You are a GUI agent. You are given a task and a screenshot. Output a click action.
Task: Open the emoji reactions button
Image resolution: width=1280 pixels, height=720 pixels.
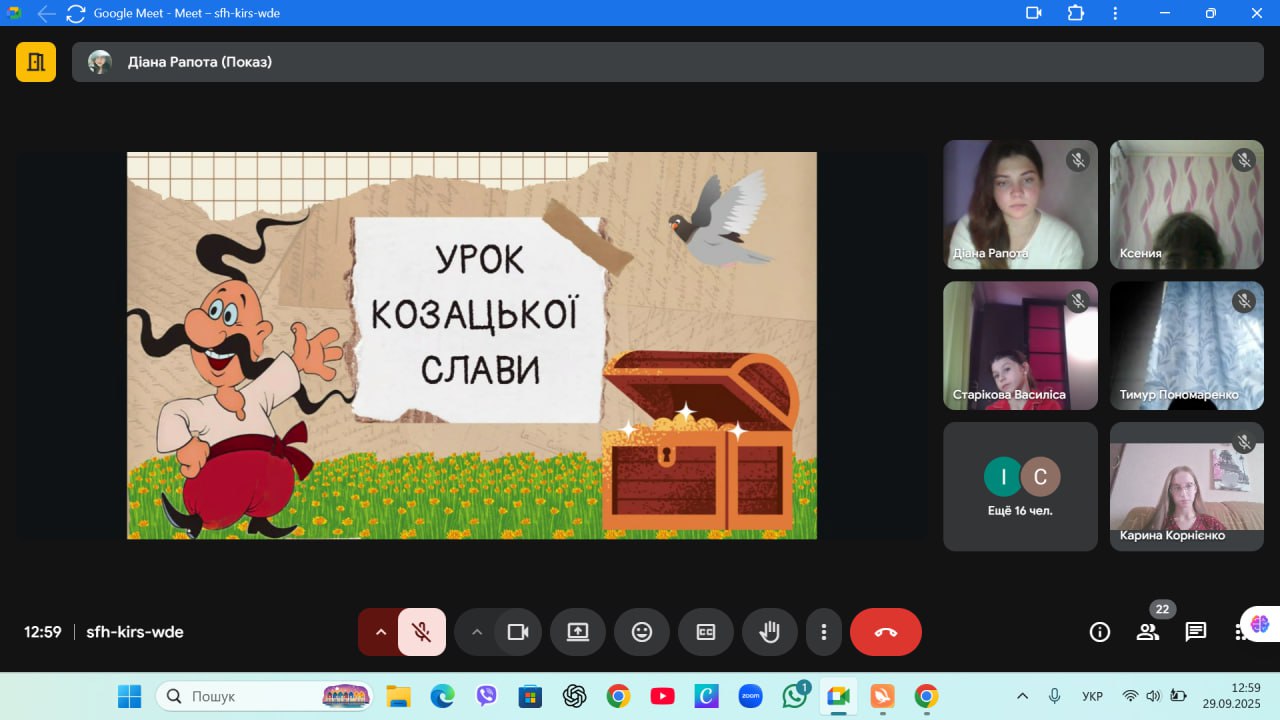pyautogui.click(x=642, y=632)
